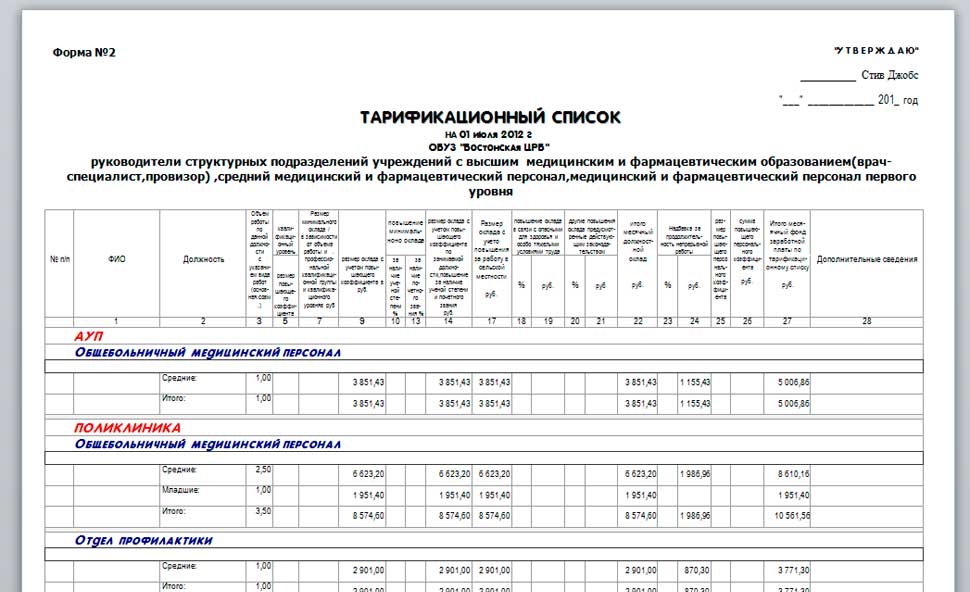Viewport: 970px width, 592px height.
Task: Click the work volume value 3,50
Action: 263,511
